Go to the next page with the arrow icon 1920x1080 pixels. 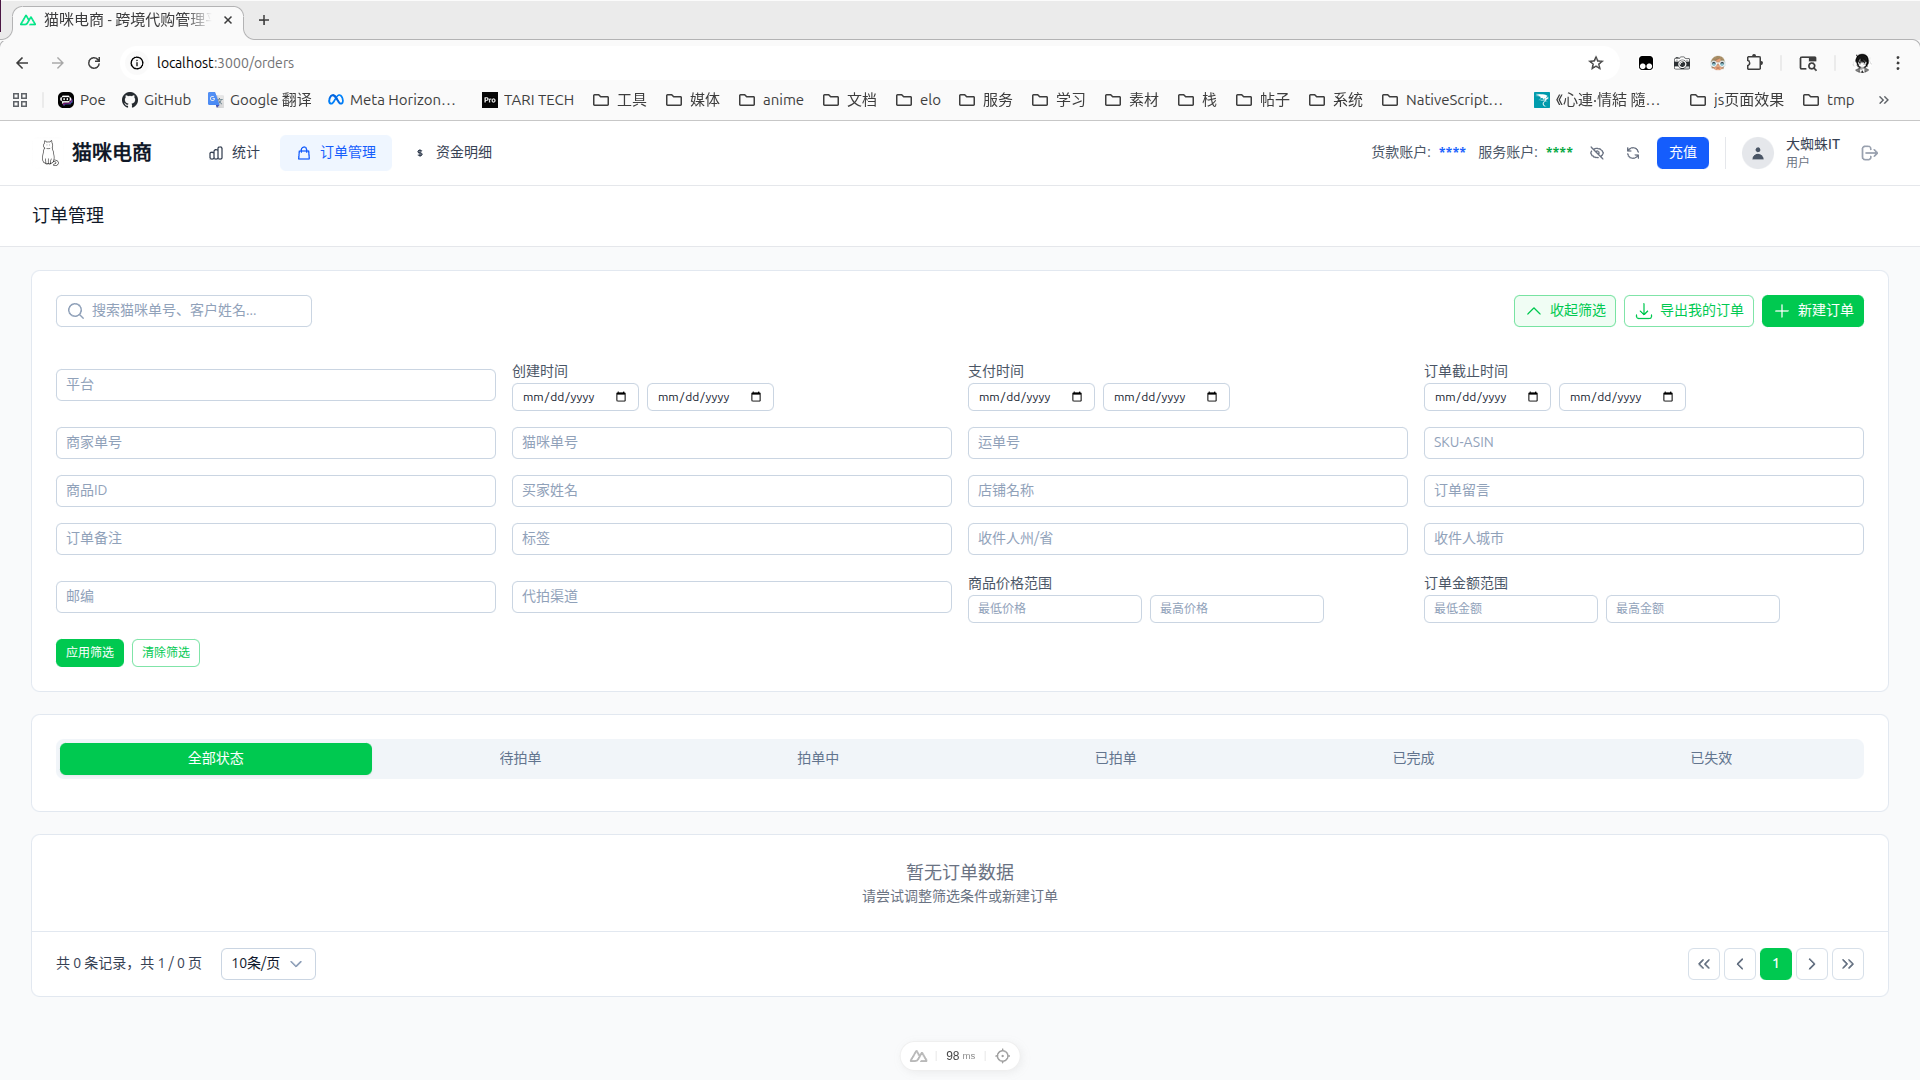pos(1811,964)
